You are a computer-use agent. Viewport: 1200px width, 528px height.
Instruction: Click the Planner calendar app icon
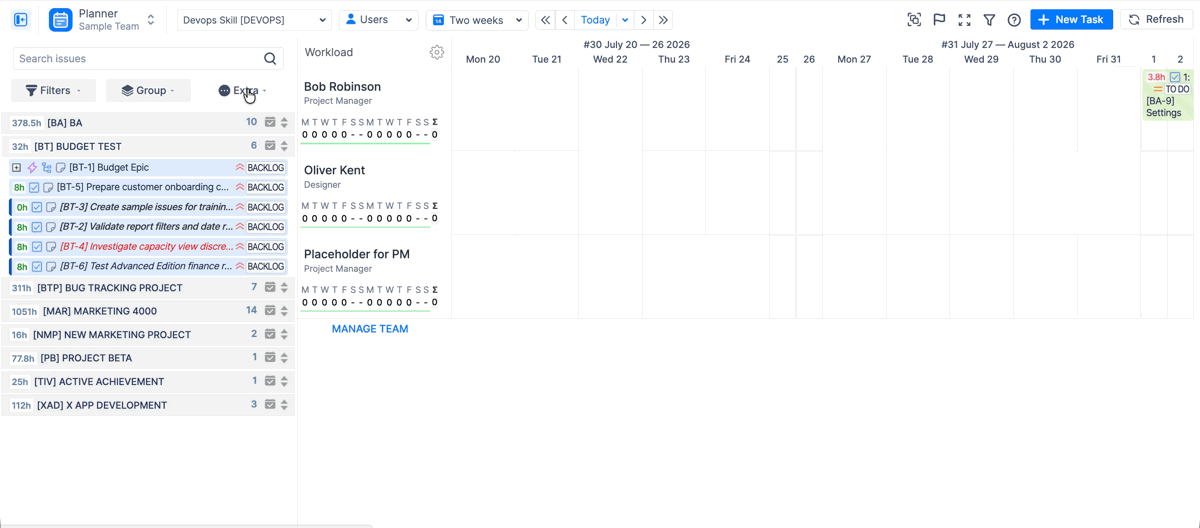pos(61,20)
